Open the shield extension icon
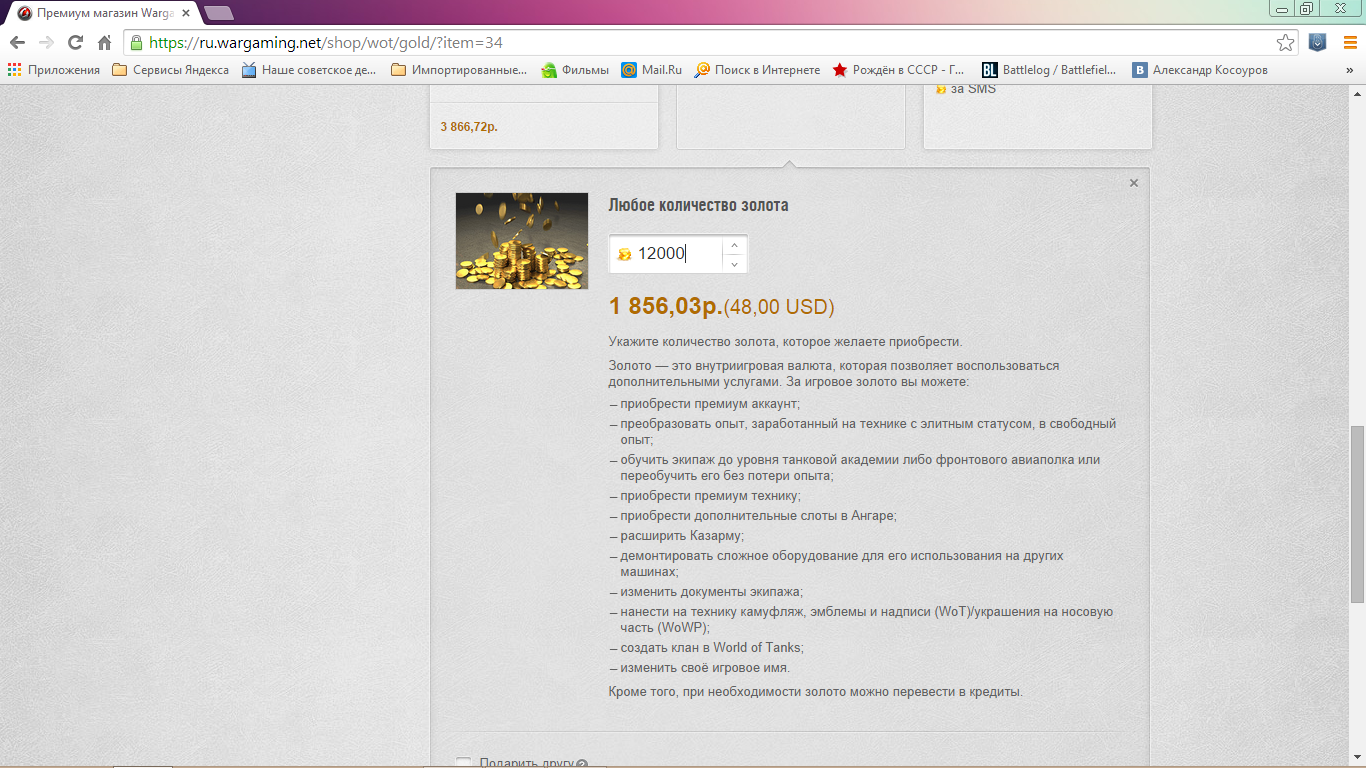 tap(1318, 42)
